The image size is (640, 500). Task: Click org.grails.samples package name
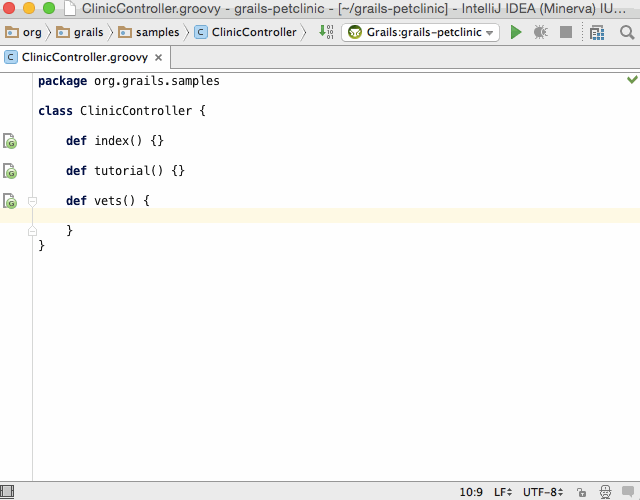[x=157, y=81]
